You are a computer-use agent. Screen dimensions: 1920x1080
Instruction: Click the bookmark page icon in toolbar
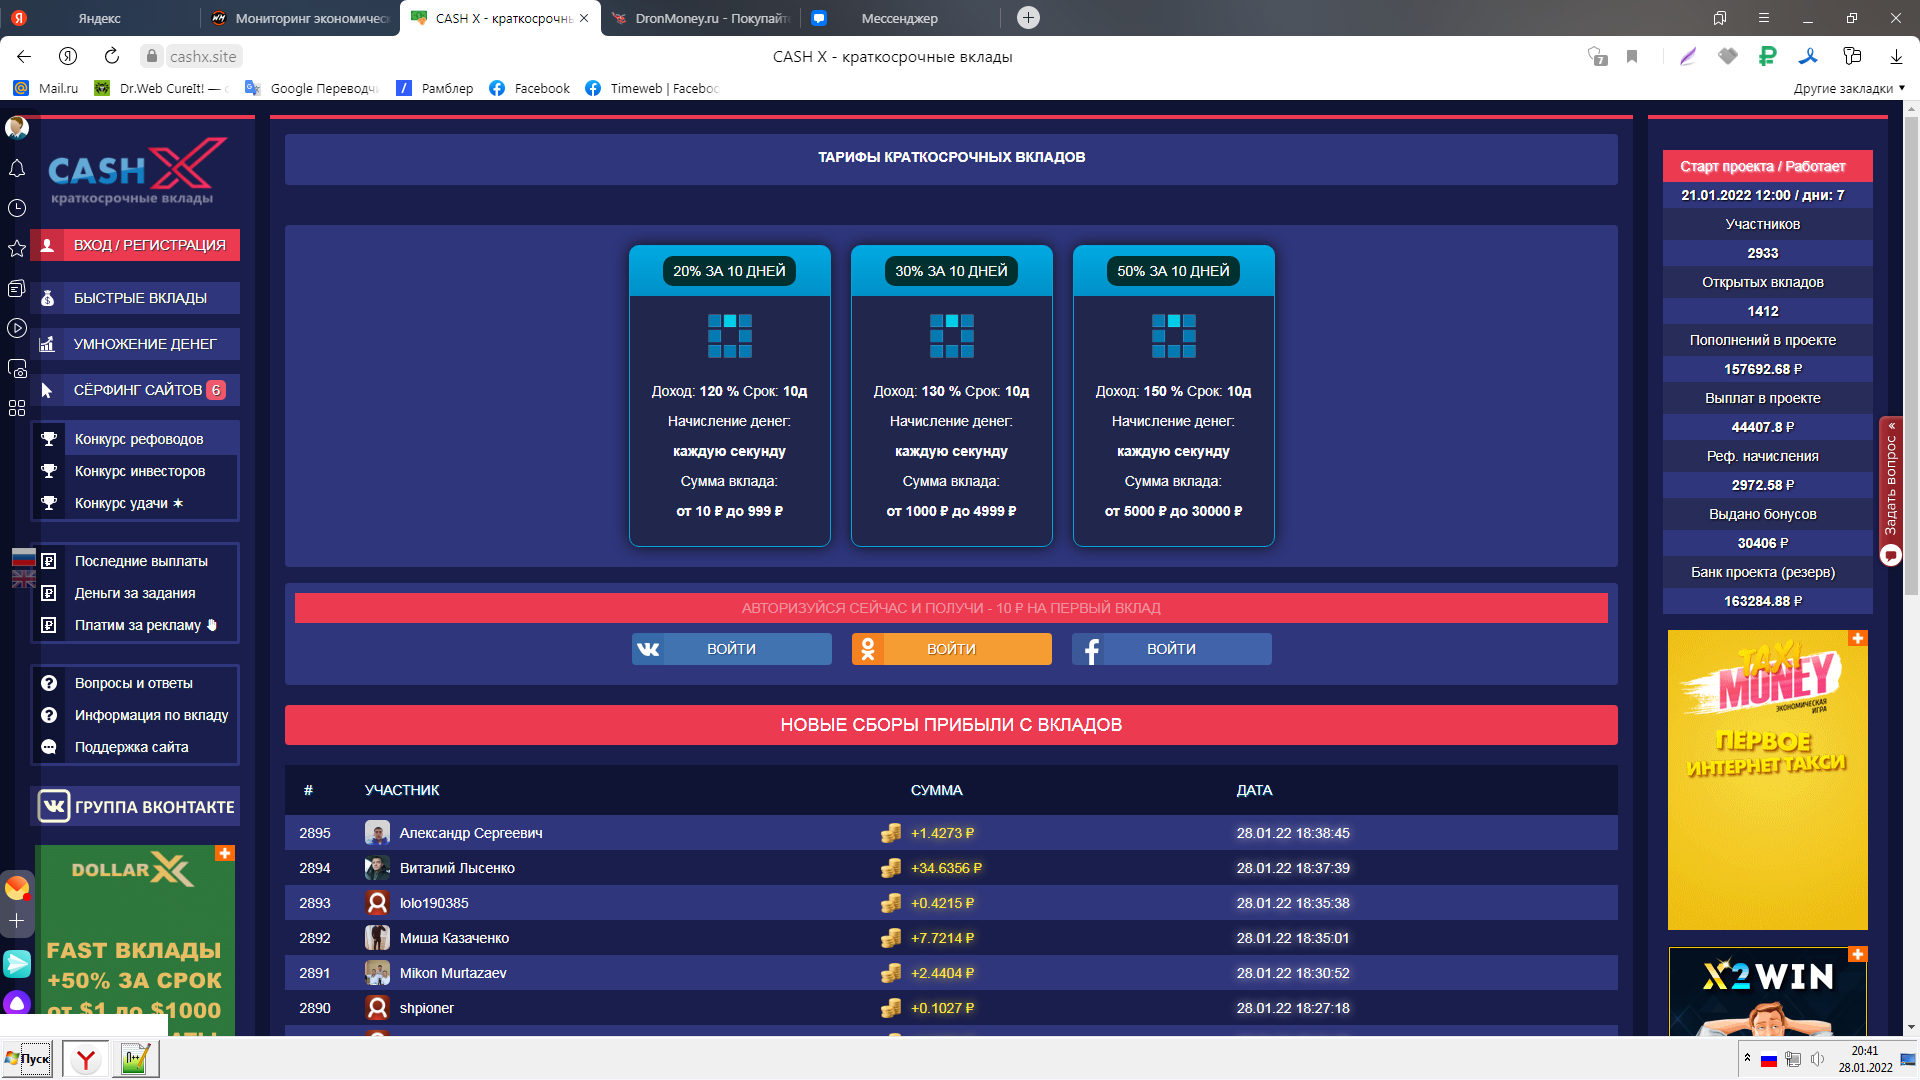pyautogui.click(x=1632, y=57)
